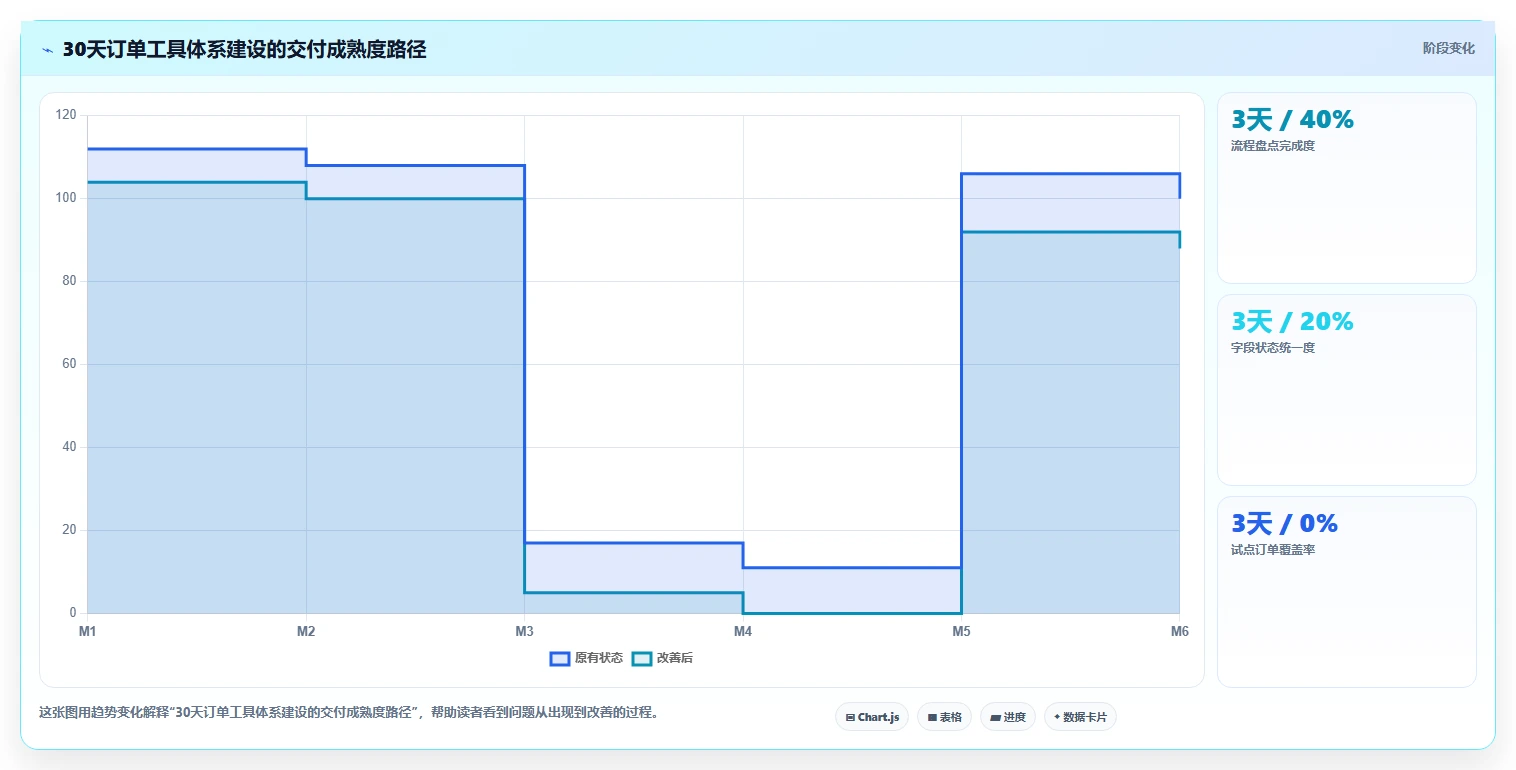The height and width of the screenshot is (770, 1516).
Task: Click the M2 x-axis label
Action: click(306, 631)
